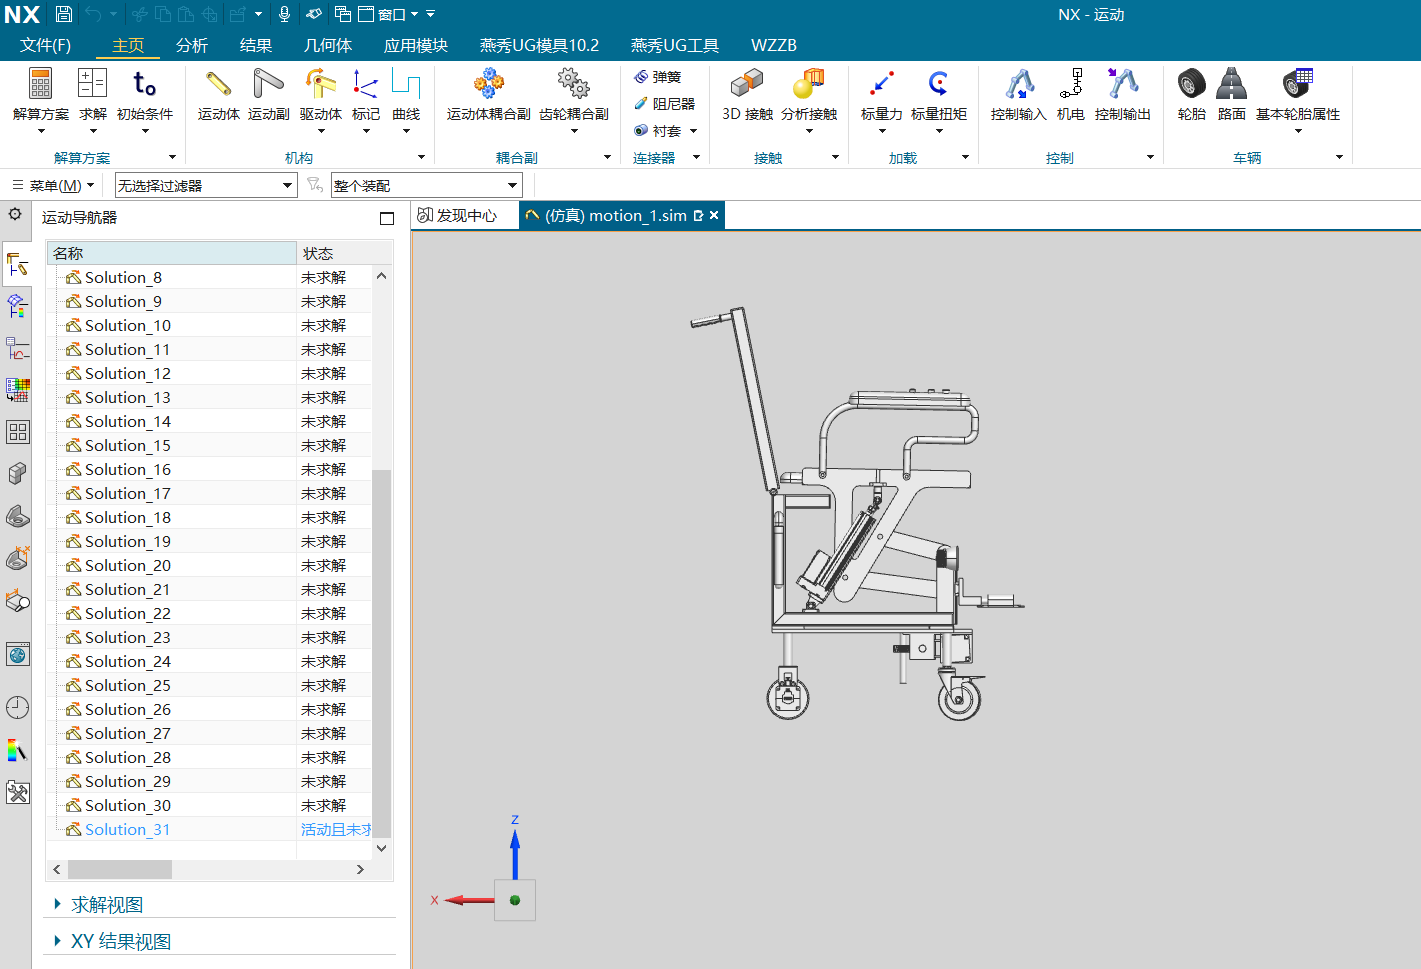Open the 应用模块 ribbon tab
Image resolution: width=1421 pixels, height=969 pixels.
(x=416, y=45)
